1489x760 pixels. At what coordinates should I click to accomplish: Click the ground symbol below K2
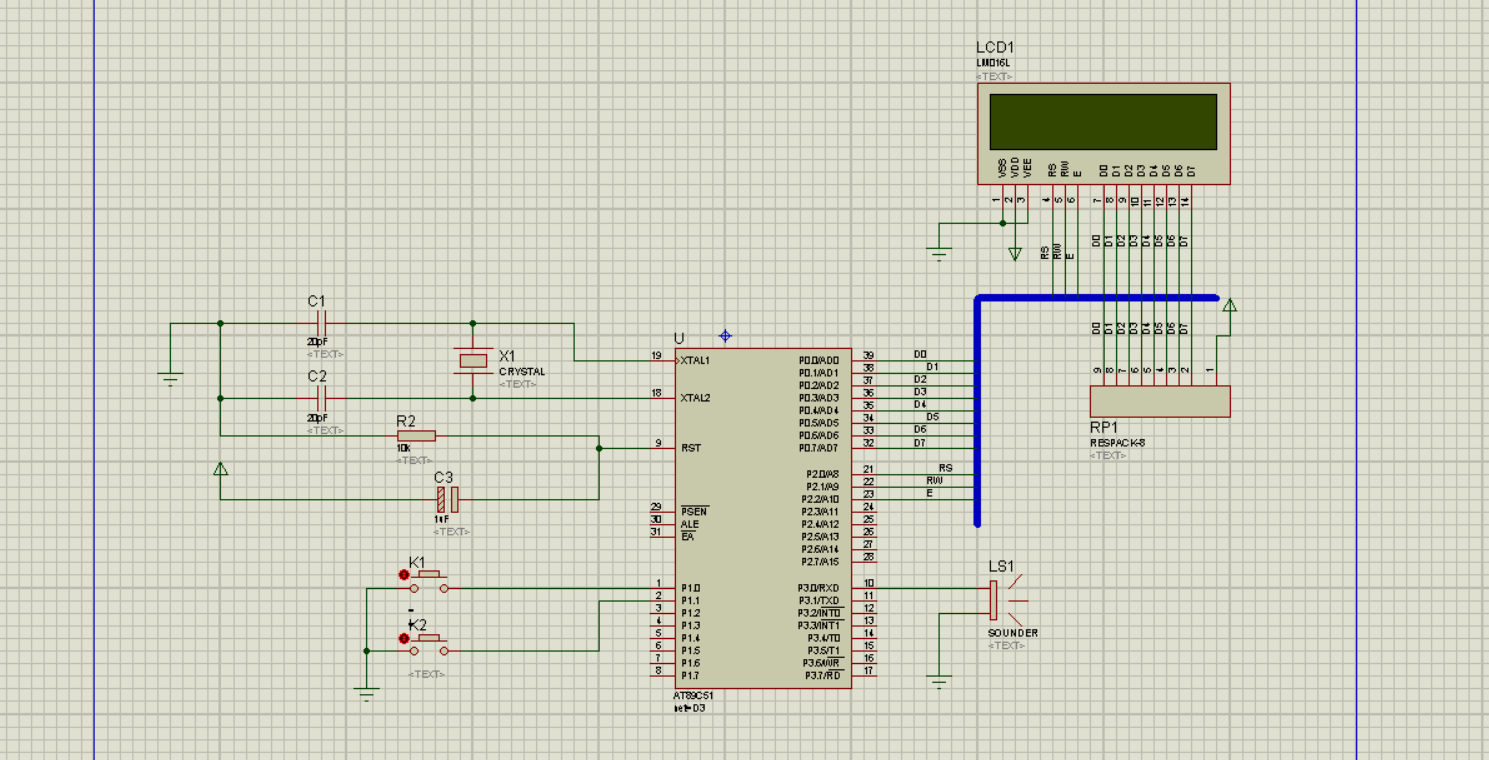pos(367,693)
